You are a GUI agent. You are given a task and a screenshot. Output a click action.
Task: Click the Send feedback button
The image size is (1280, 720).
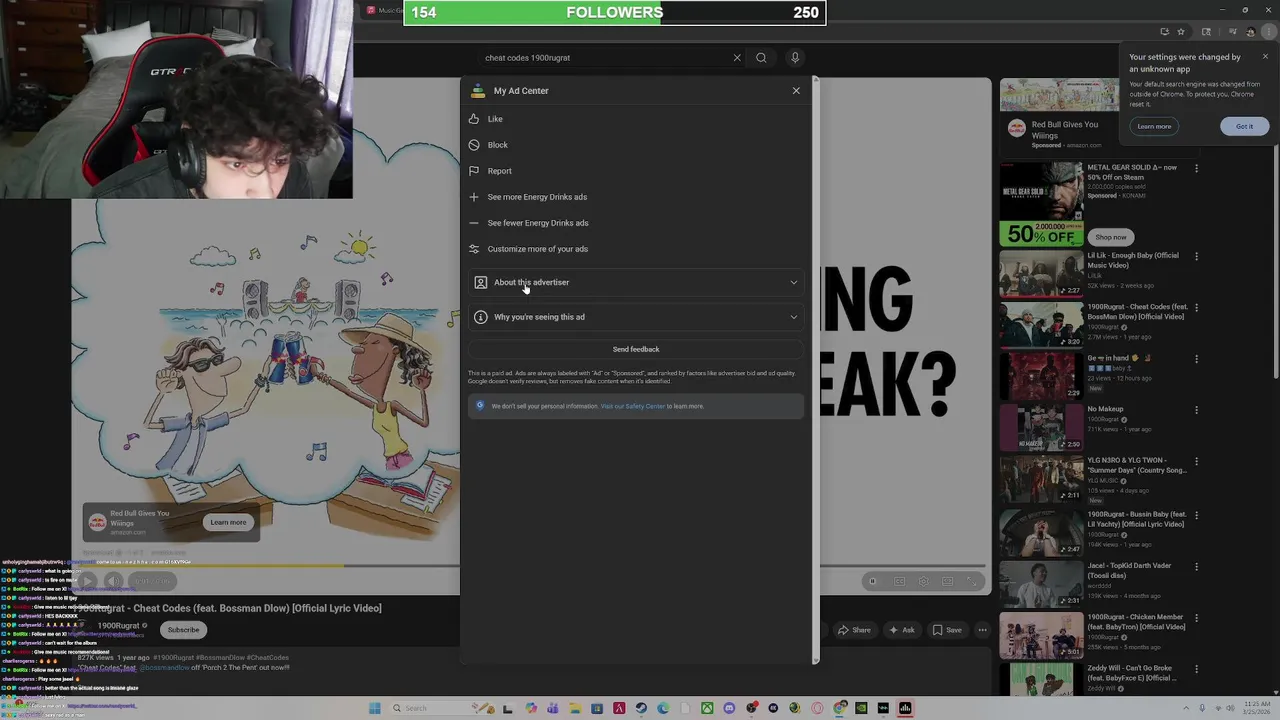point(636,349)
